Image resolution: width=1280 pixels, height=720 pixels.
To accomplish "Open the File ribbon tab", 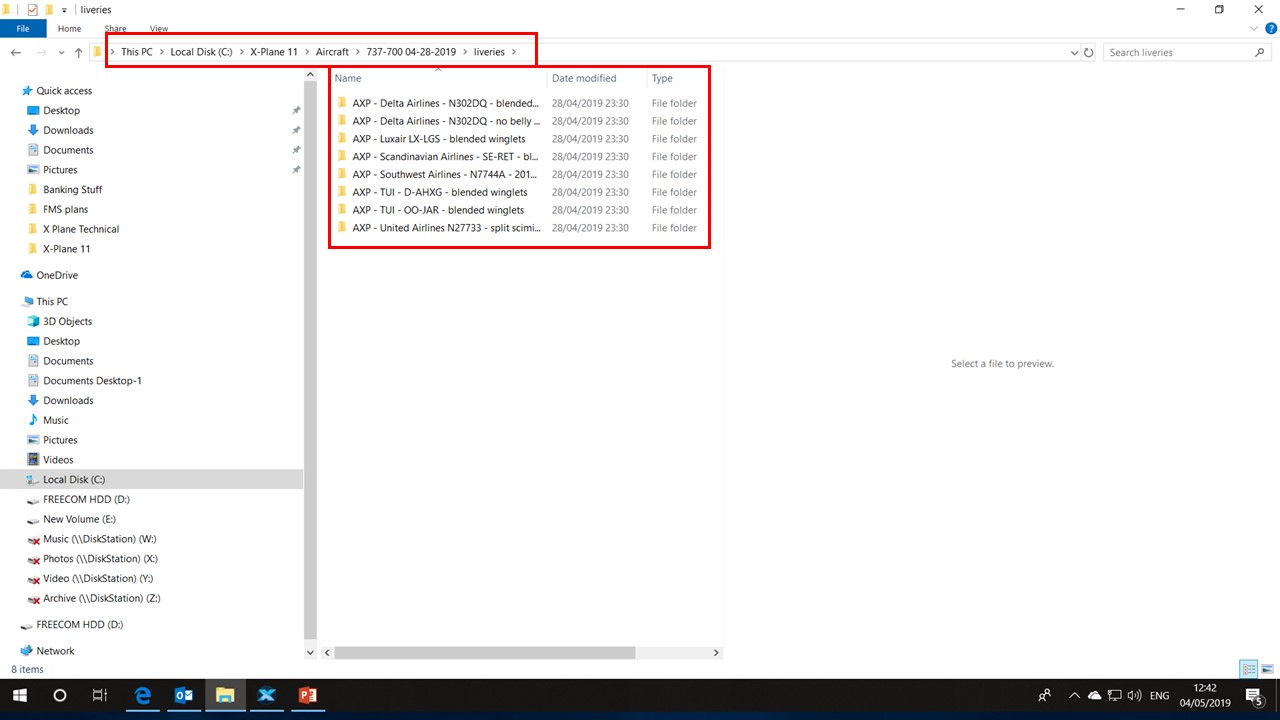I will (x=22, y=29).
